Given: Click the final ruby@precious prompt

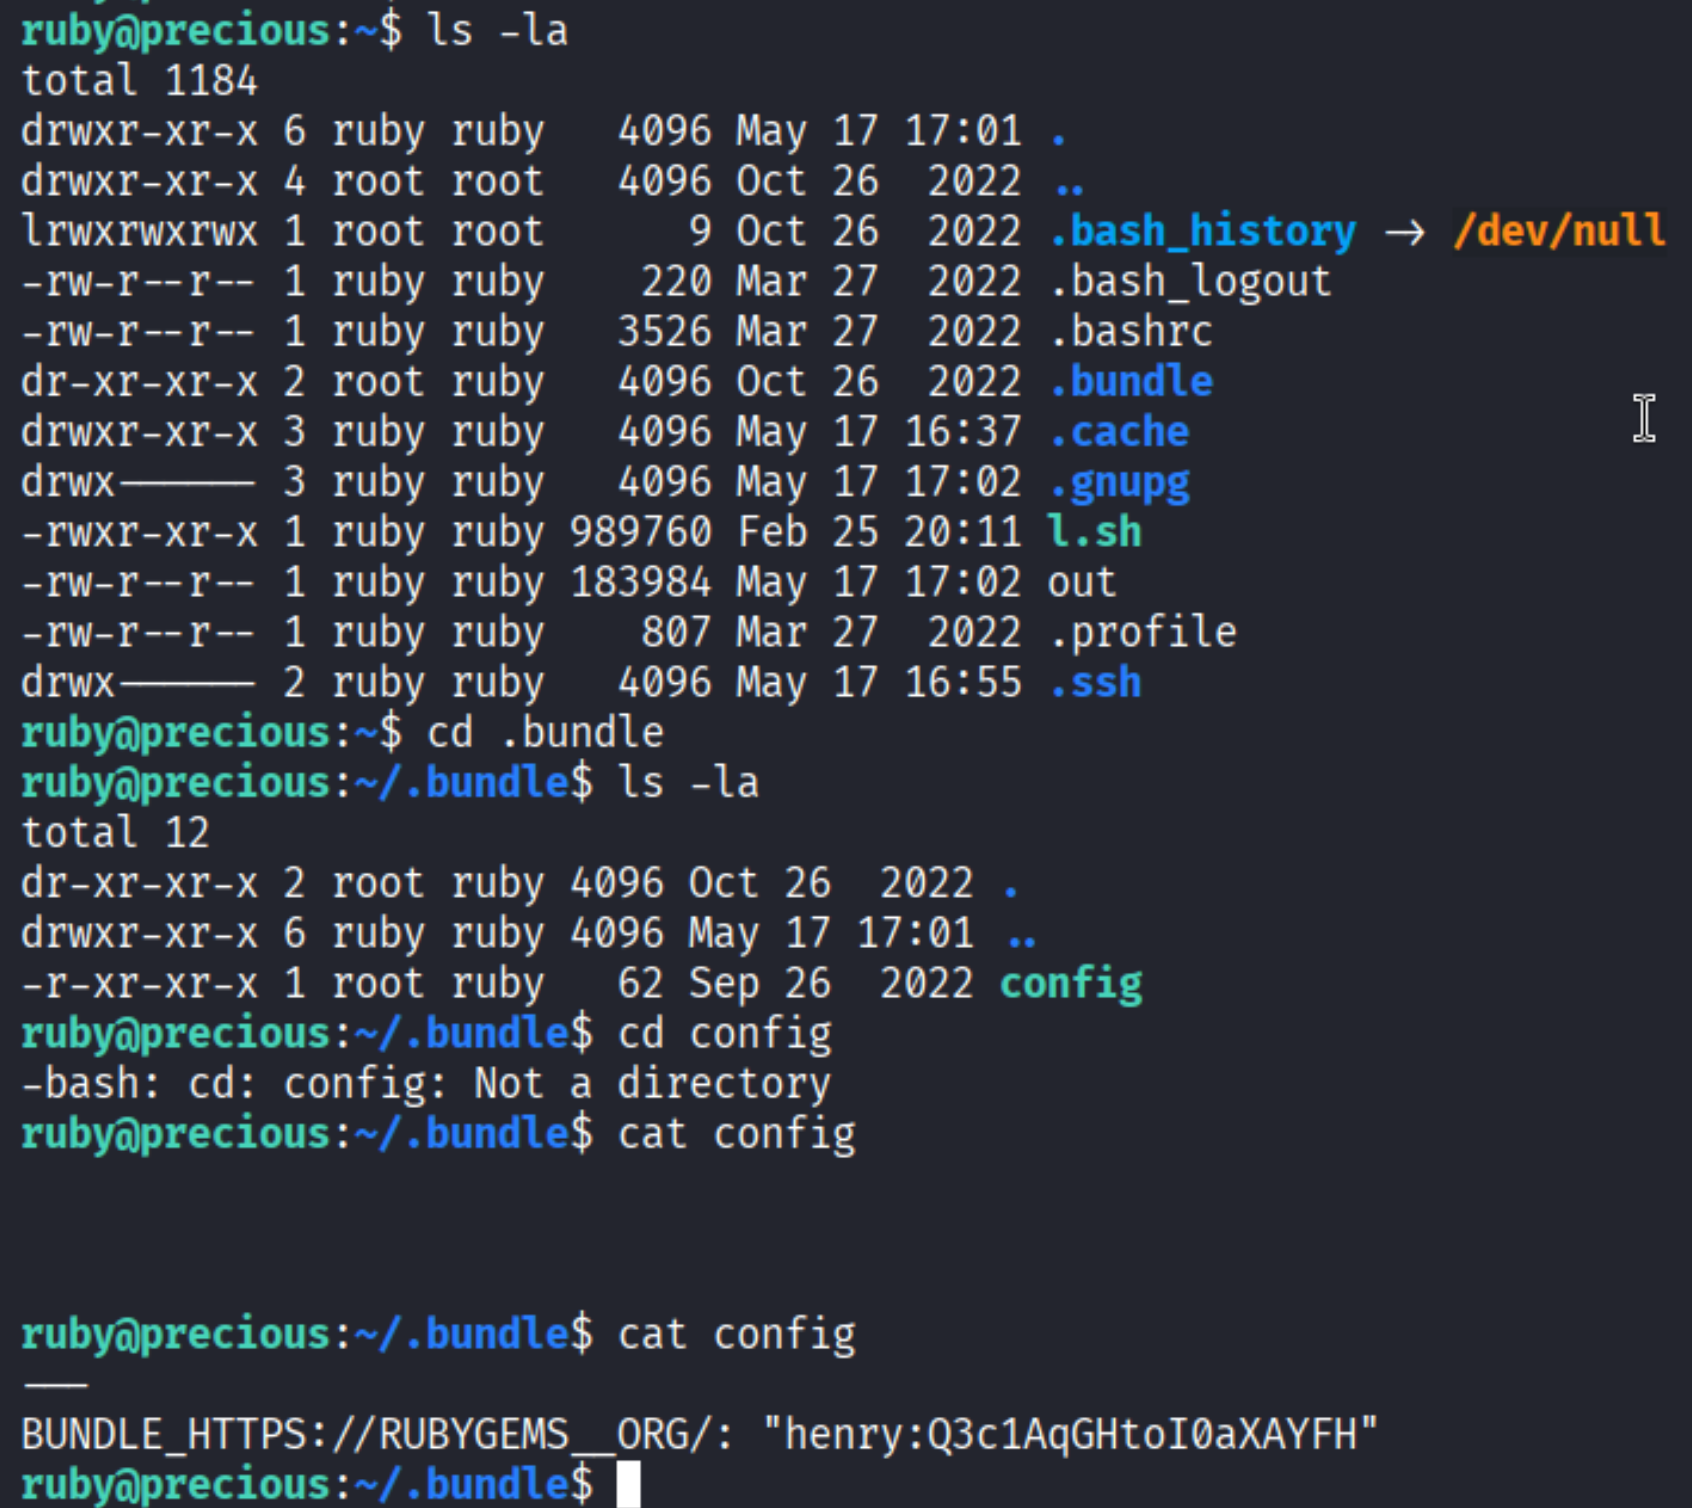Looking at the screenshot, I should pyautogui.click(x=307, y=1484).
